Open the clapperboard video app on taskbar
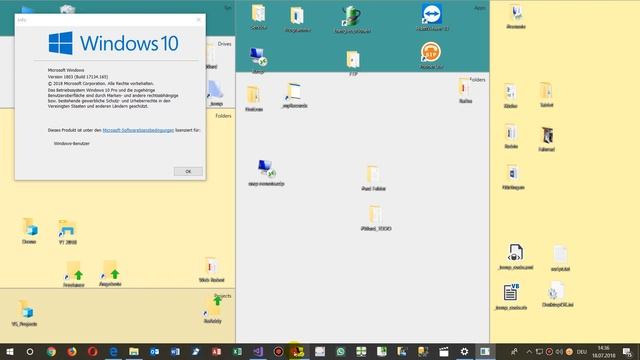Viewport: 640px width, 360px height. click(x=444, y=351)
